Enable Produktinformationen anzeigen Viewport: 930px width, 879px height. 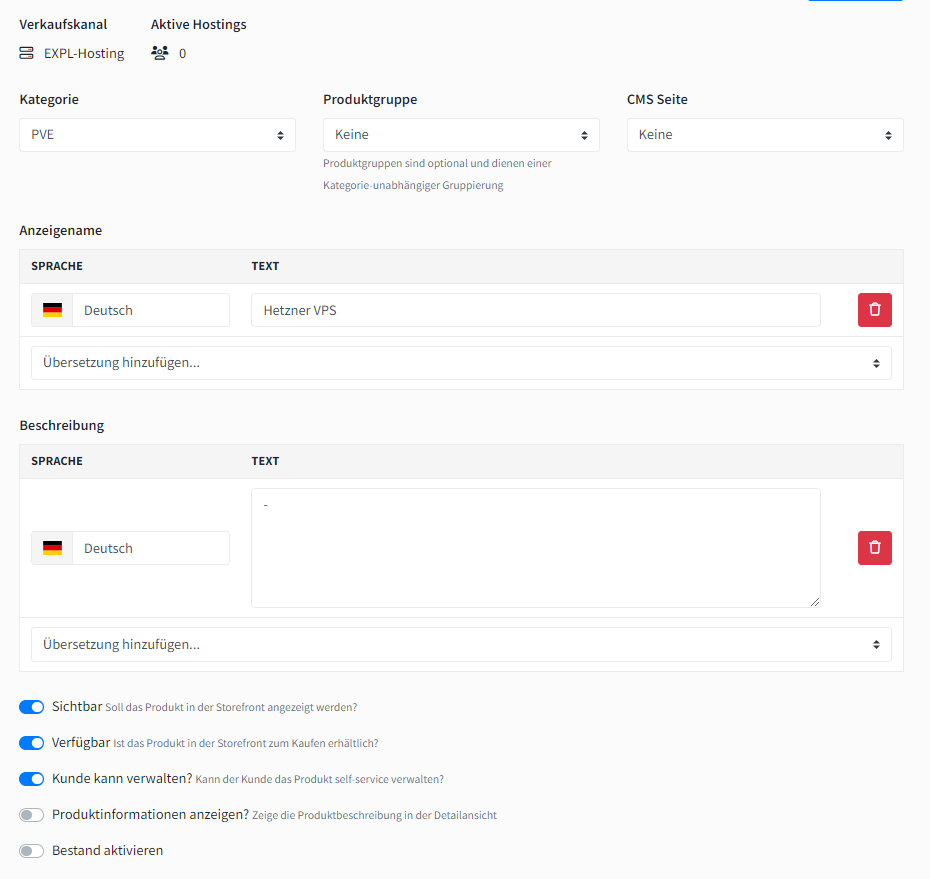32,815
